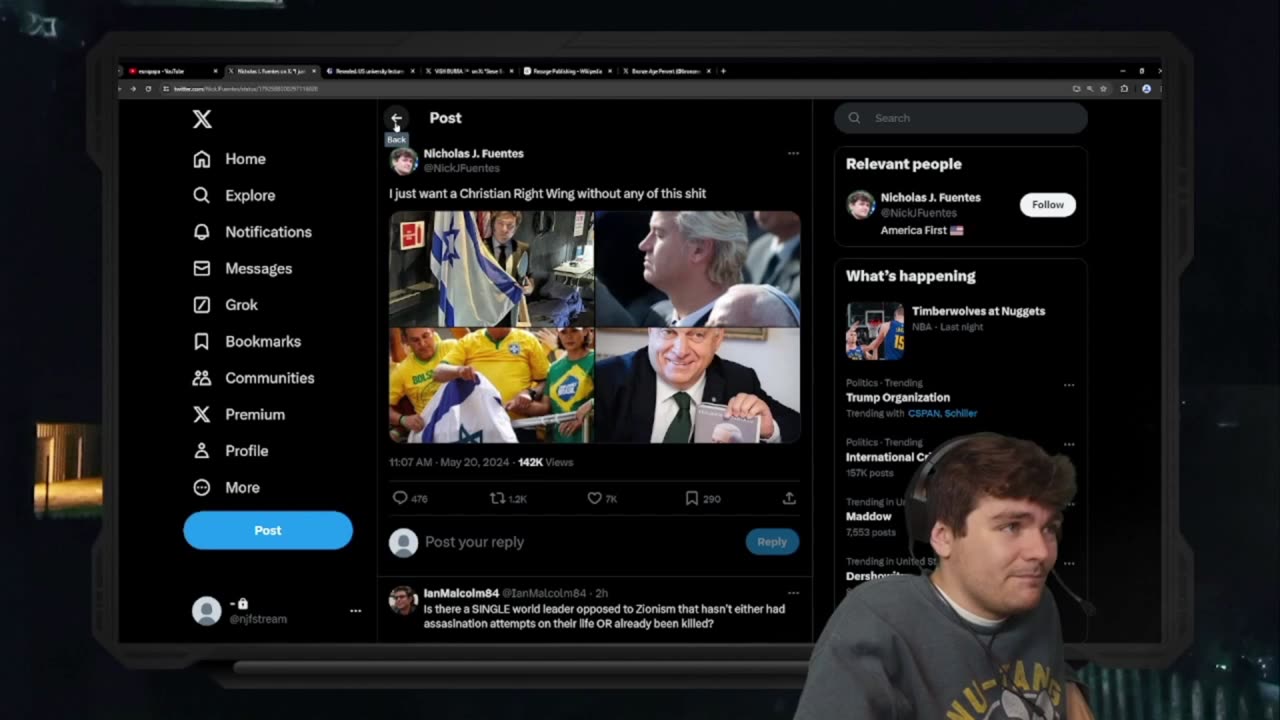Click the Reply button
1280x720 pixels.
[772, 541]
